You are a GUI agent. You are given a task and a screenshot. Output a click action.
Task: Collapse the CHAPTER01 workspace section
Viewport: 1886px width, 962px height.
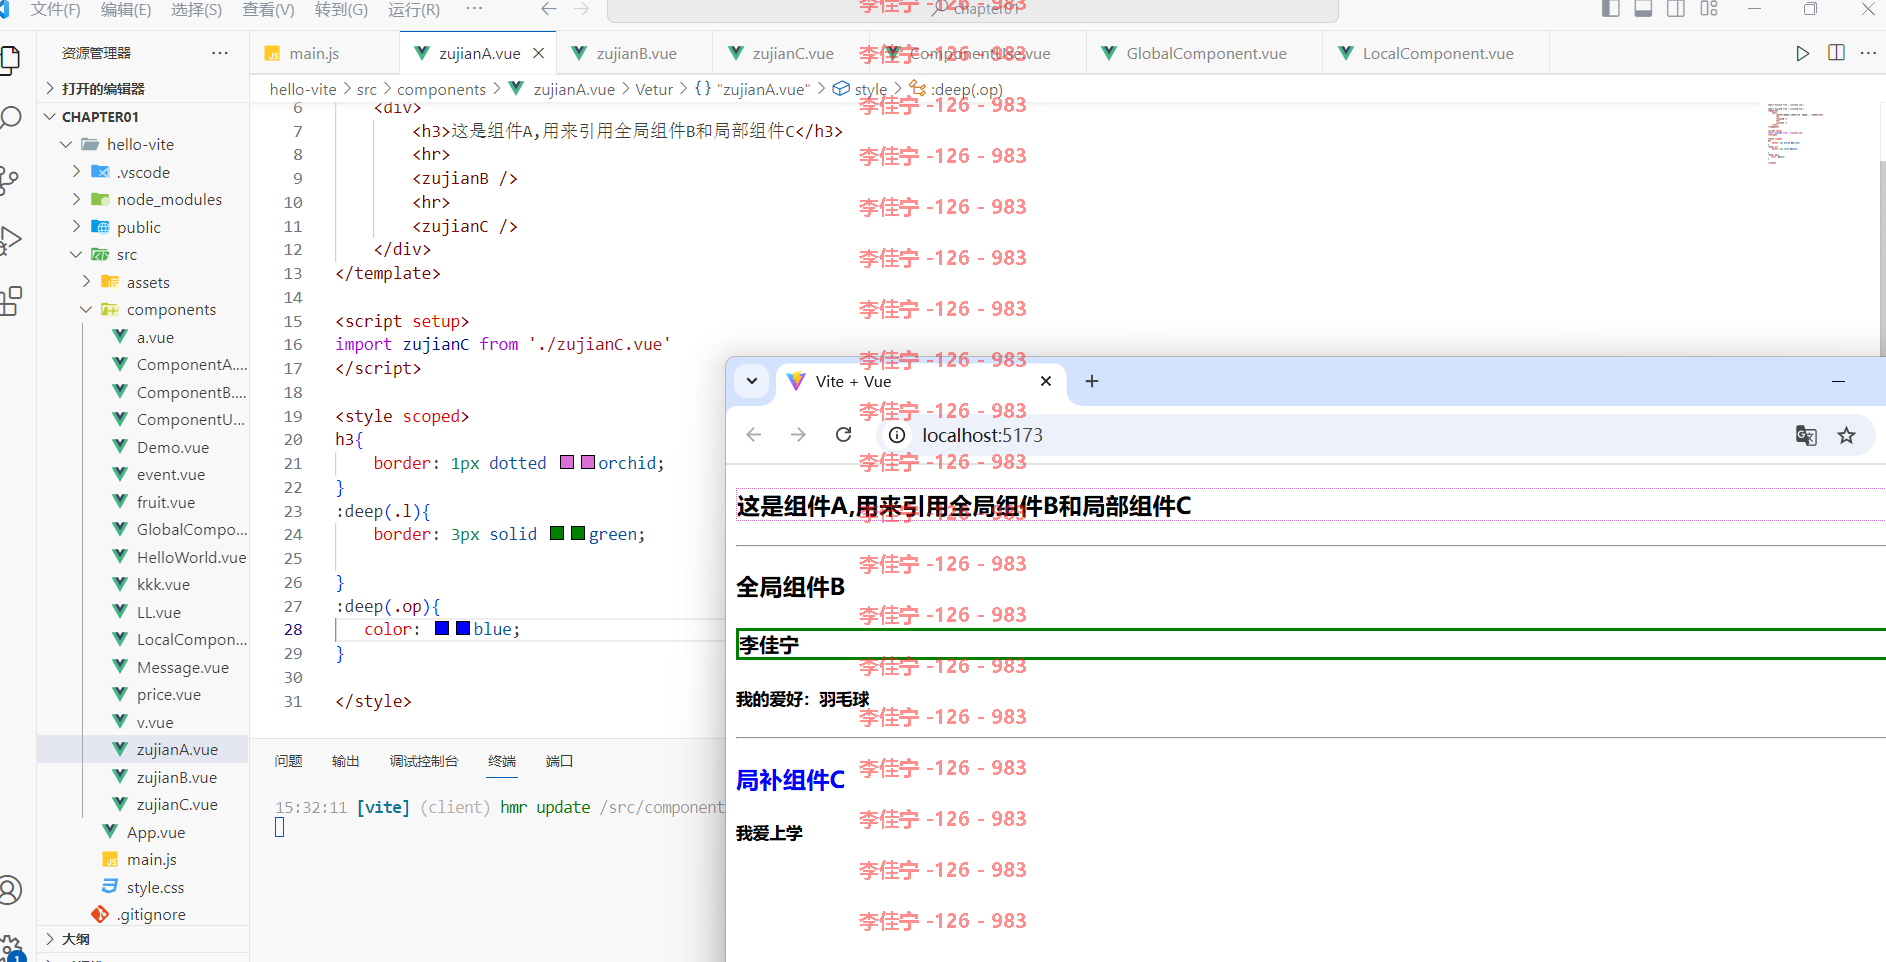tap(143, 117)
